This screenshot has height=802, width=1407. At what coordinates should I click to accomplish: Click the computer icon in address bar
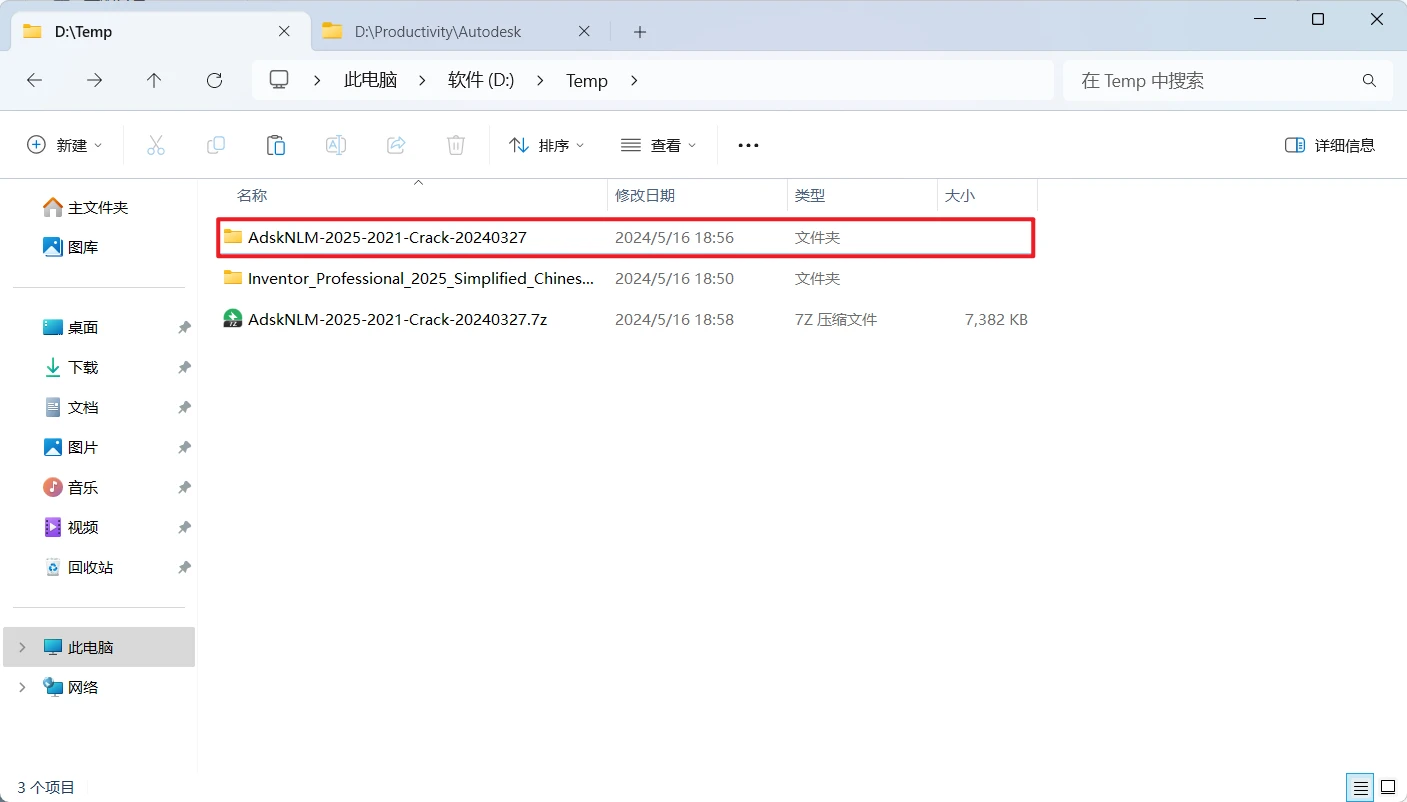[279, 80]
